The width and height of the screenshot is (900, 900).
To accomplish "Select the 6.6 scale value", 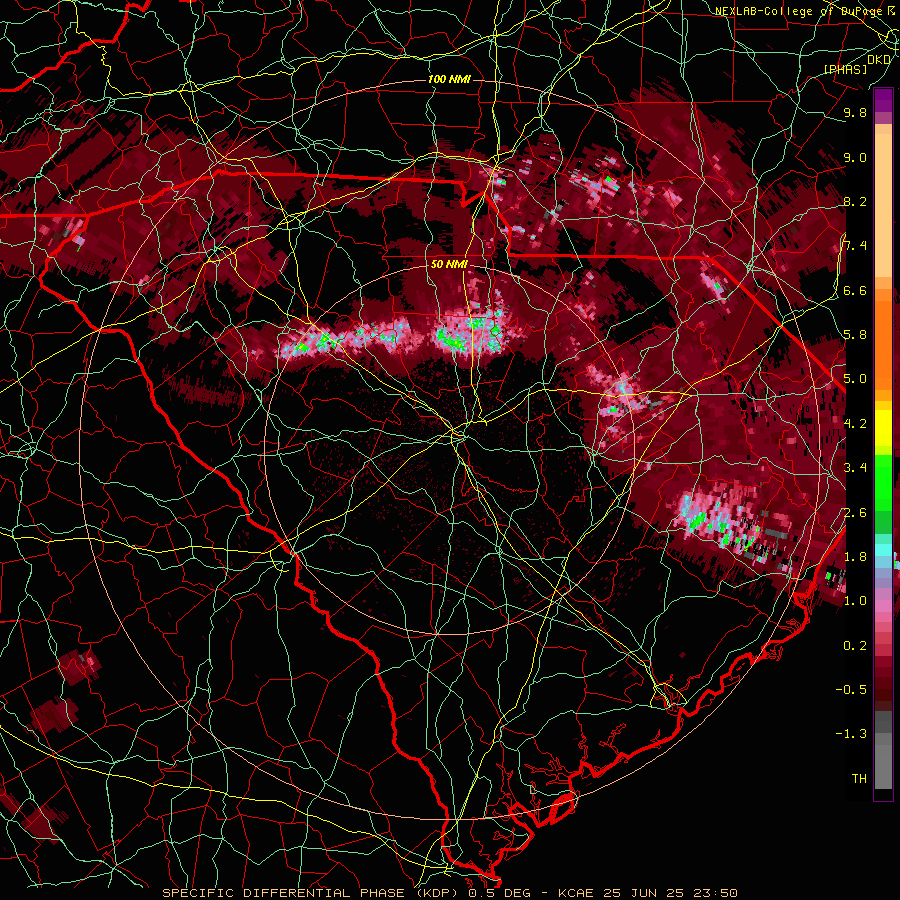I will point(855,290).
